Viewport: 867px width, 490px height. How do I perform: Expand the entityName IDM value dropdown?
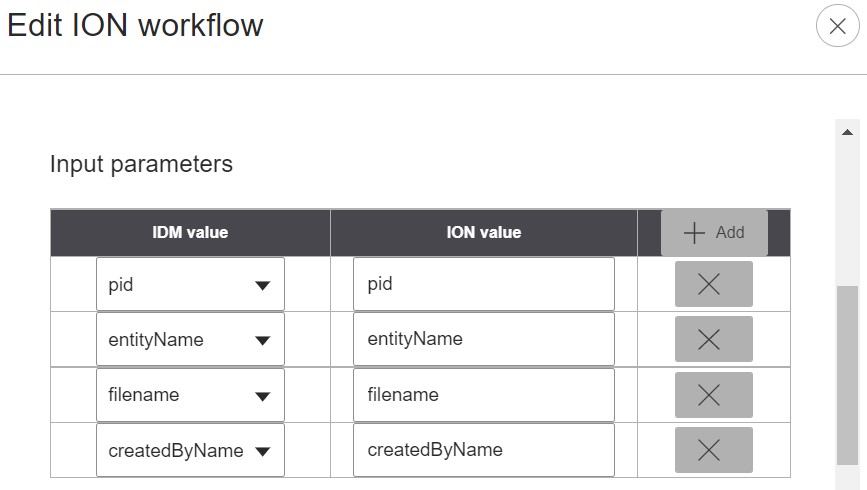coord(190,340)
